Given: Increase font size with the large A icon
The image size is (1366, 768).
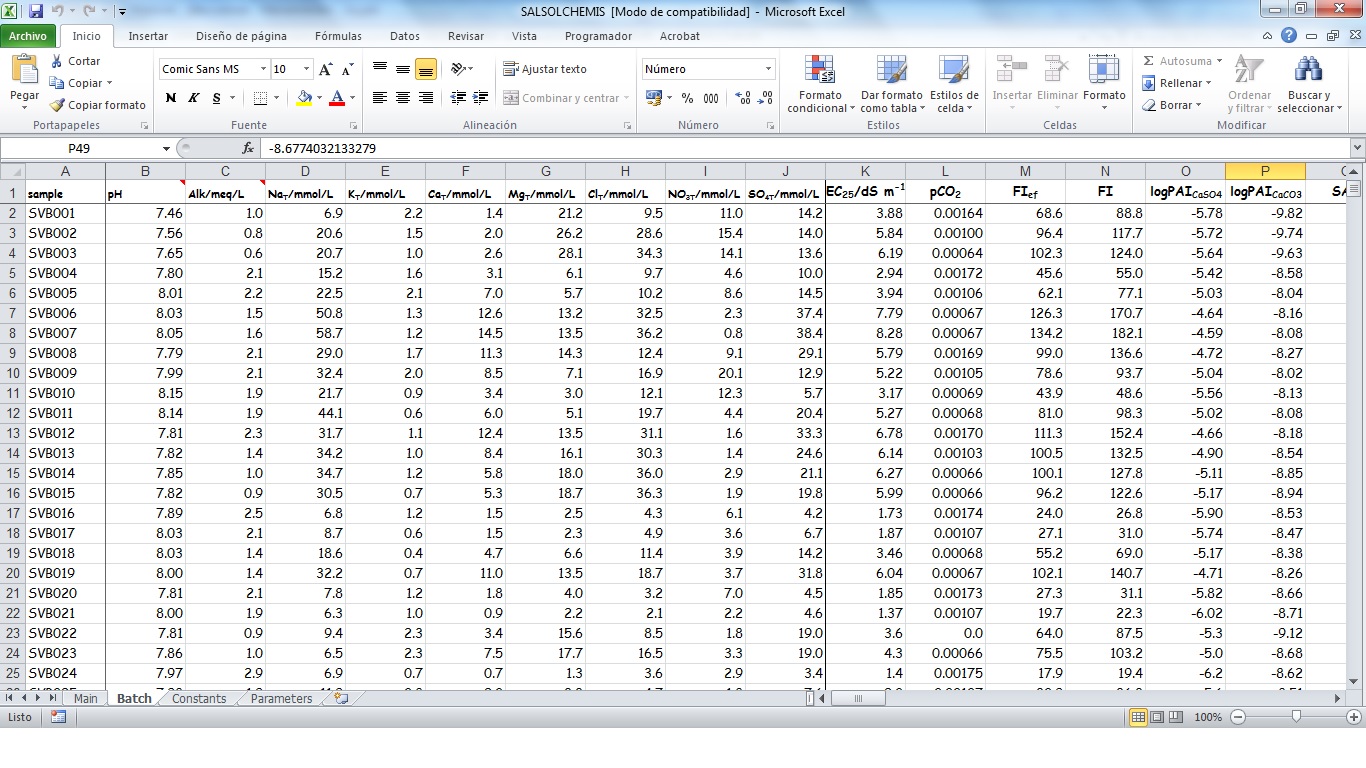Looking at the screenshot, I should 325,69.
